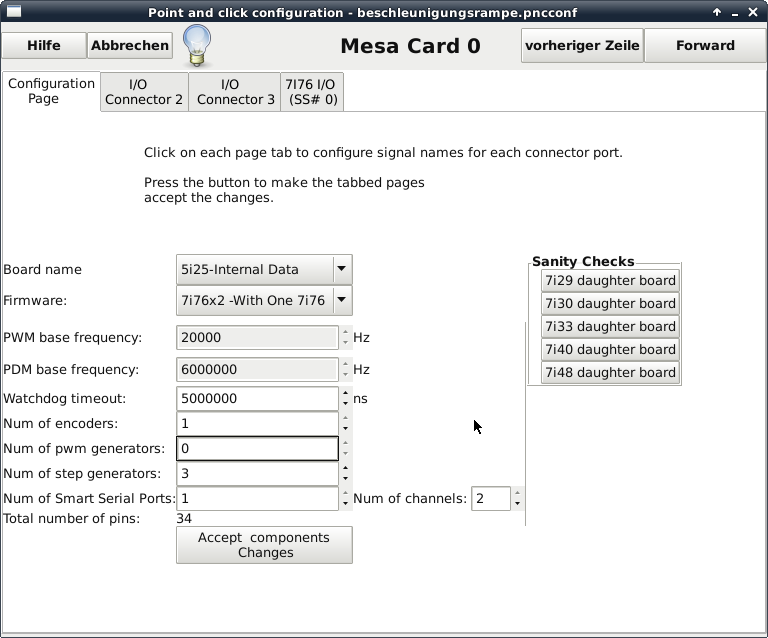Select the Configuration Page tab
This screenshot has width=768, height=638.
point(51,91)
